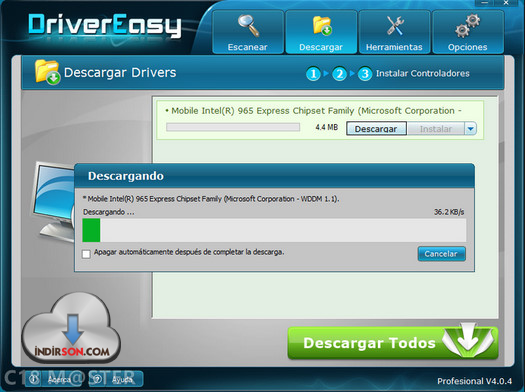Screen dimensions: 525x392
Task: Expand the dropdown arrow beside Instalar
Action: click(470, 129)
